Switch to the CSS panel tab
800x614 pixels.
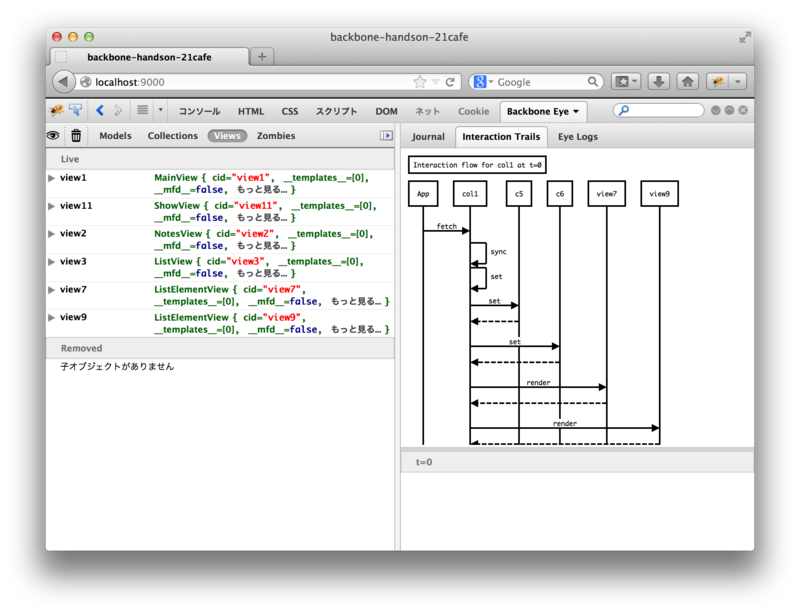pyautogui.click(x=290, y=111)
